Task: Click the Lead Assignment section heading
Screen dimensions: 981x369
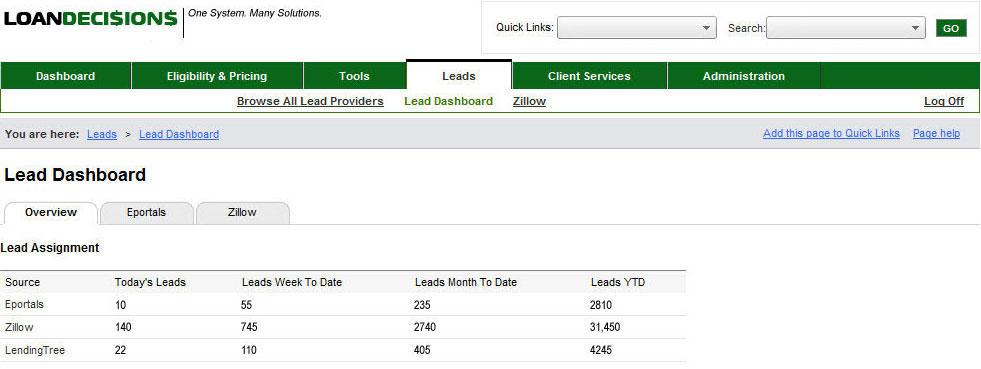Action: [x=50, y=248]
